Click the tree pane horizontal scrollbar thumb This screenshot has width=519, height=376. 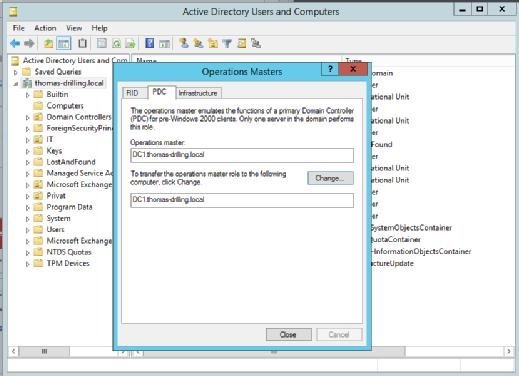pos(44,351)
